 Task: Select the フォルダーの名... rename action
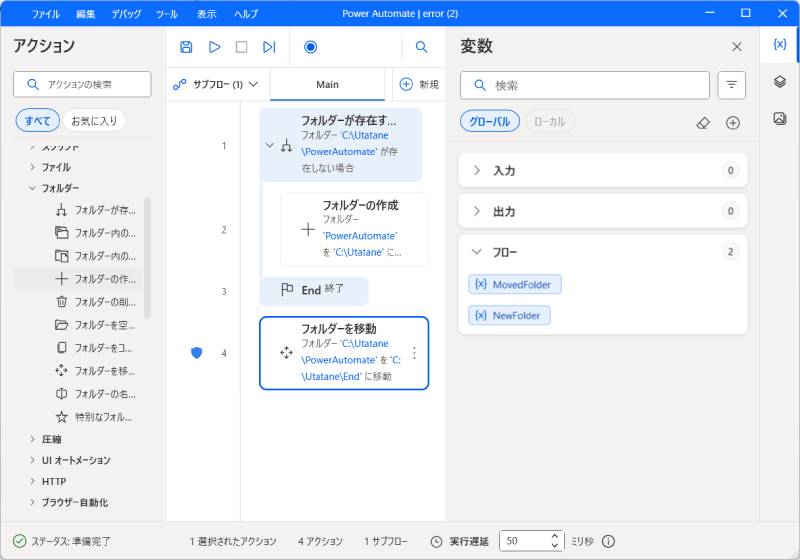click(x=95, y=393)
